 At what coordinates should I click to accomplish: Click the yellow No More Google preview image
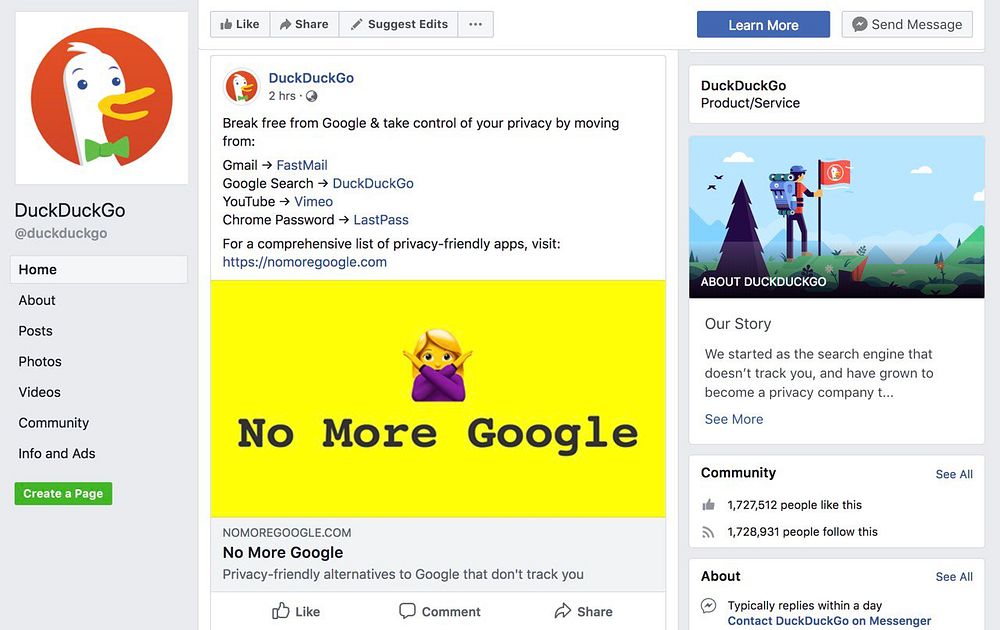(438, 399)
